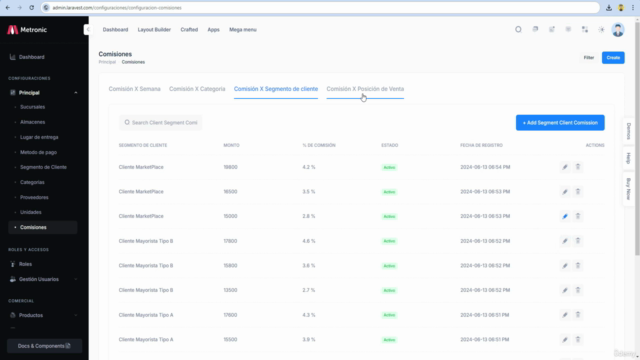Edit the Mayorista Tipo A 17600 row
This screenshot has height=360, width=640.
pos(565,315)
